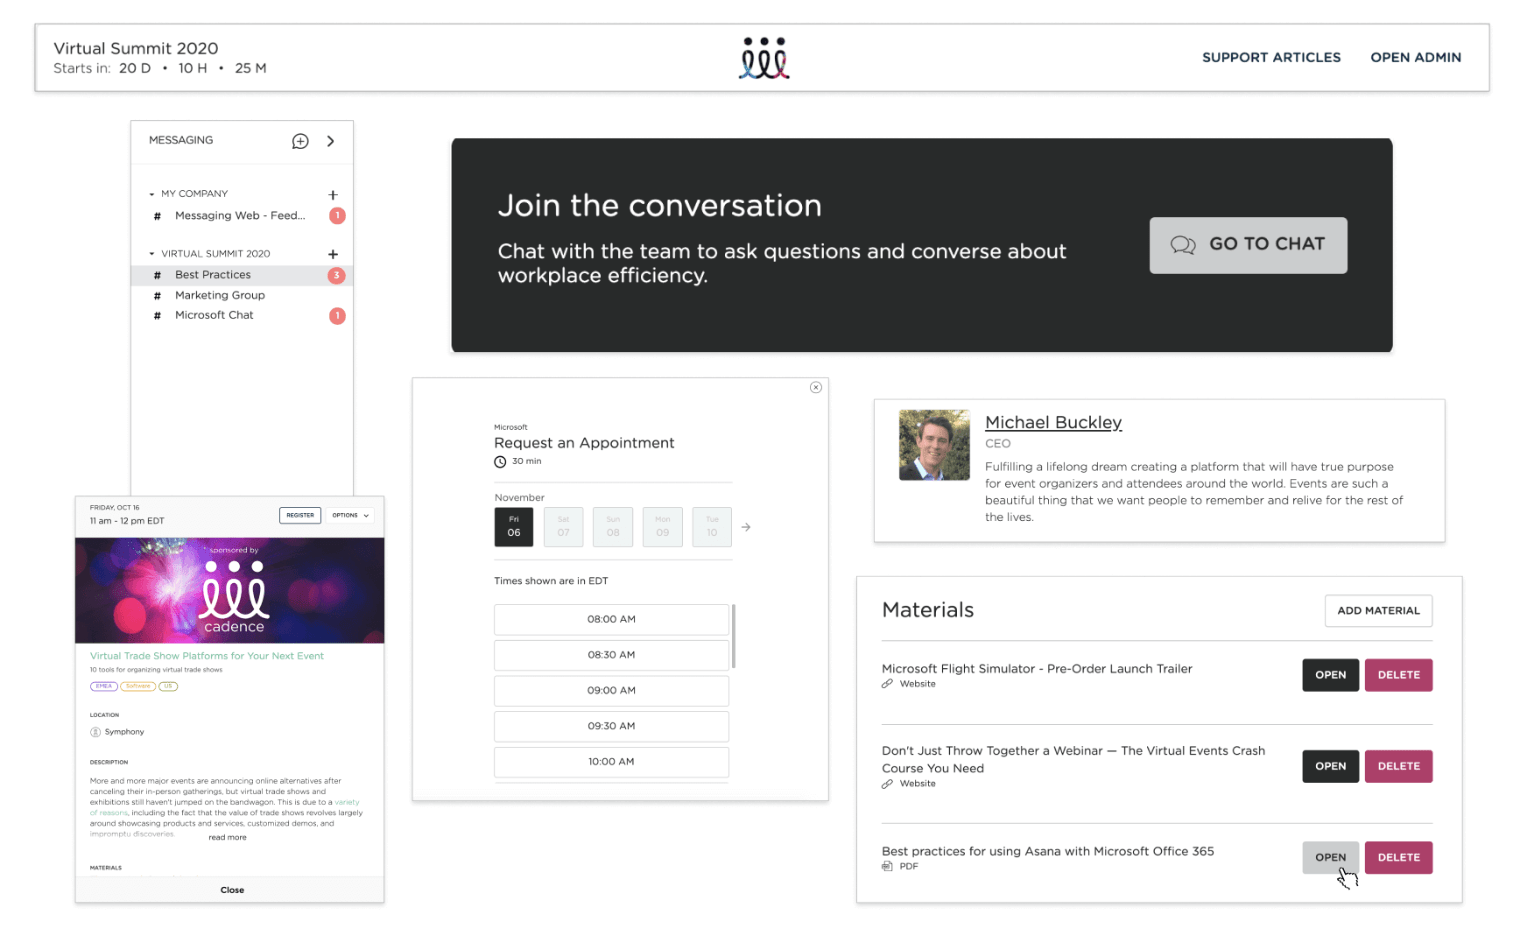1520x950 pixels.
Task: Pick the 08:30 AM time slot
Action: point(611,655)
